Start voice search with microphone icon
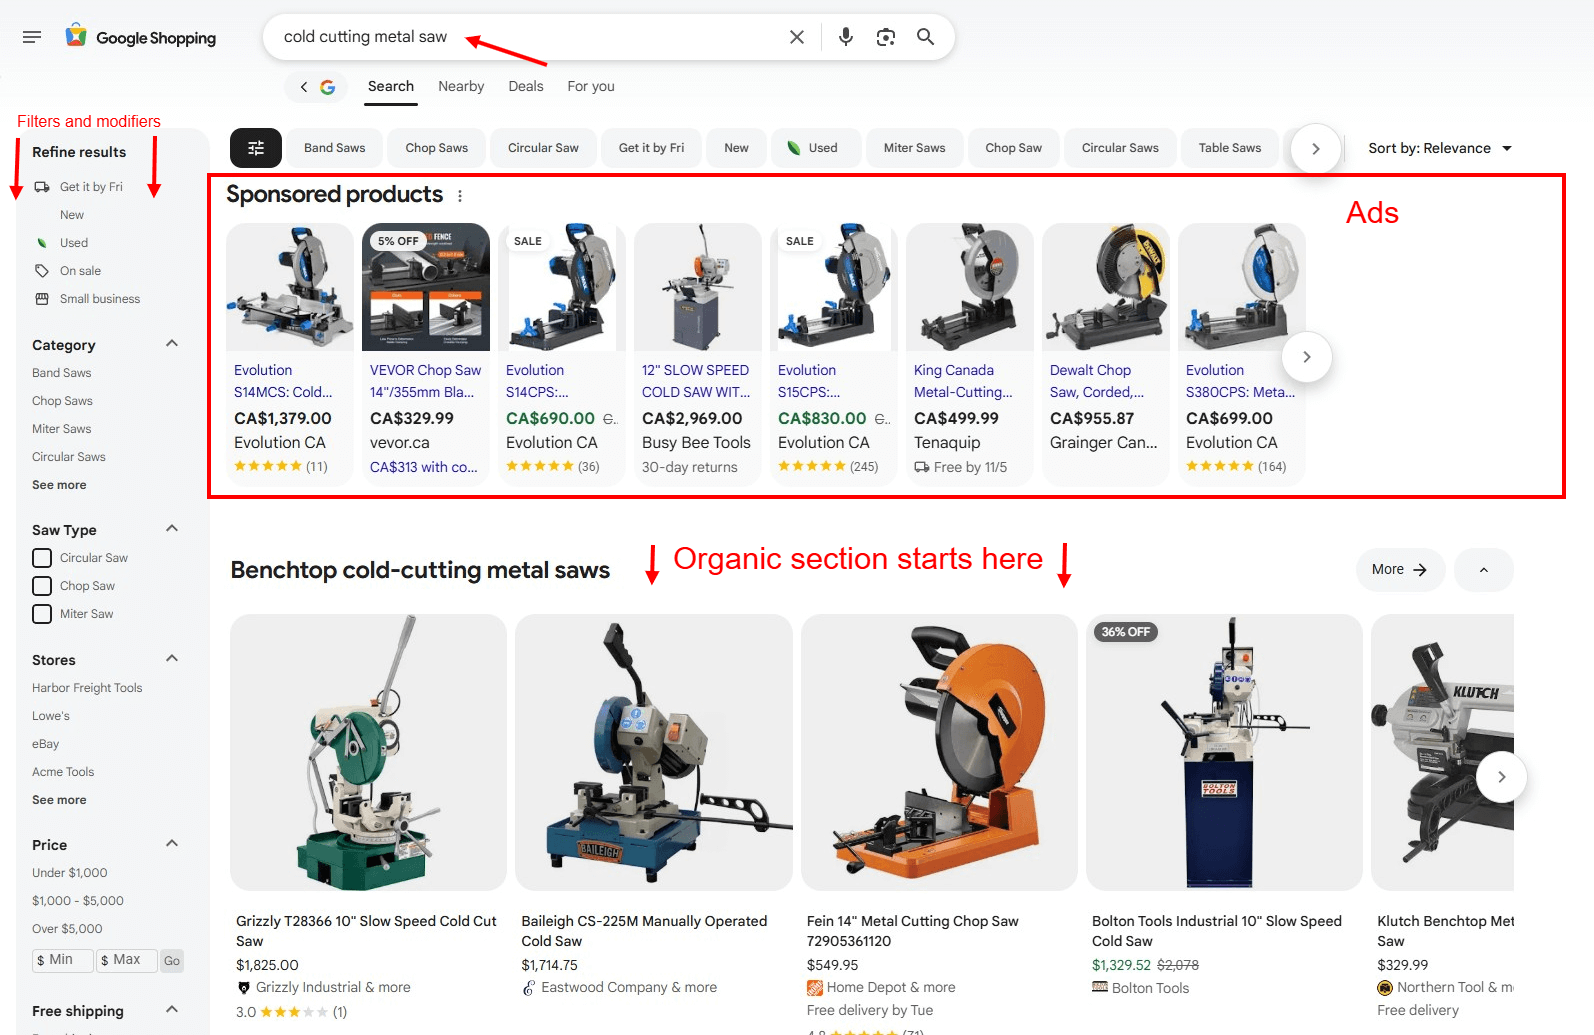This screenshot has width=1594, height=1035. coord(846,37)
